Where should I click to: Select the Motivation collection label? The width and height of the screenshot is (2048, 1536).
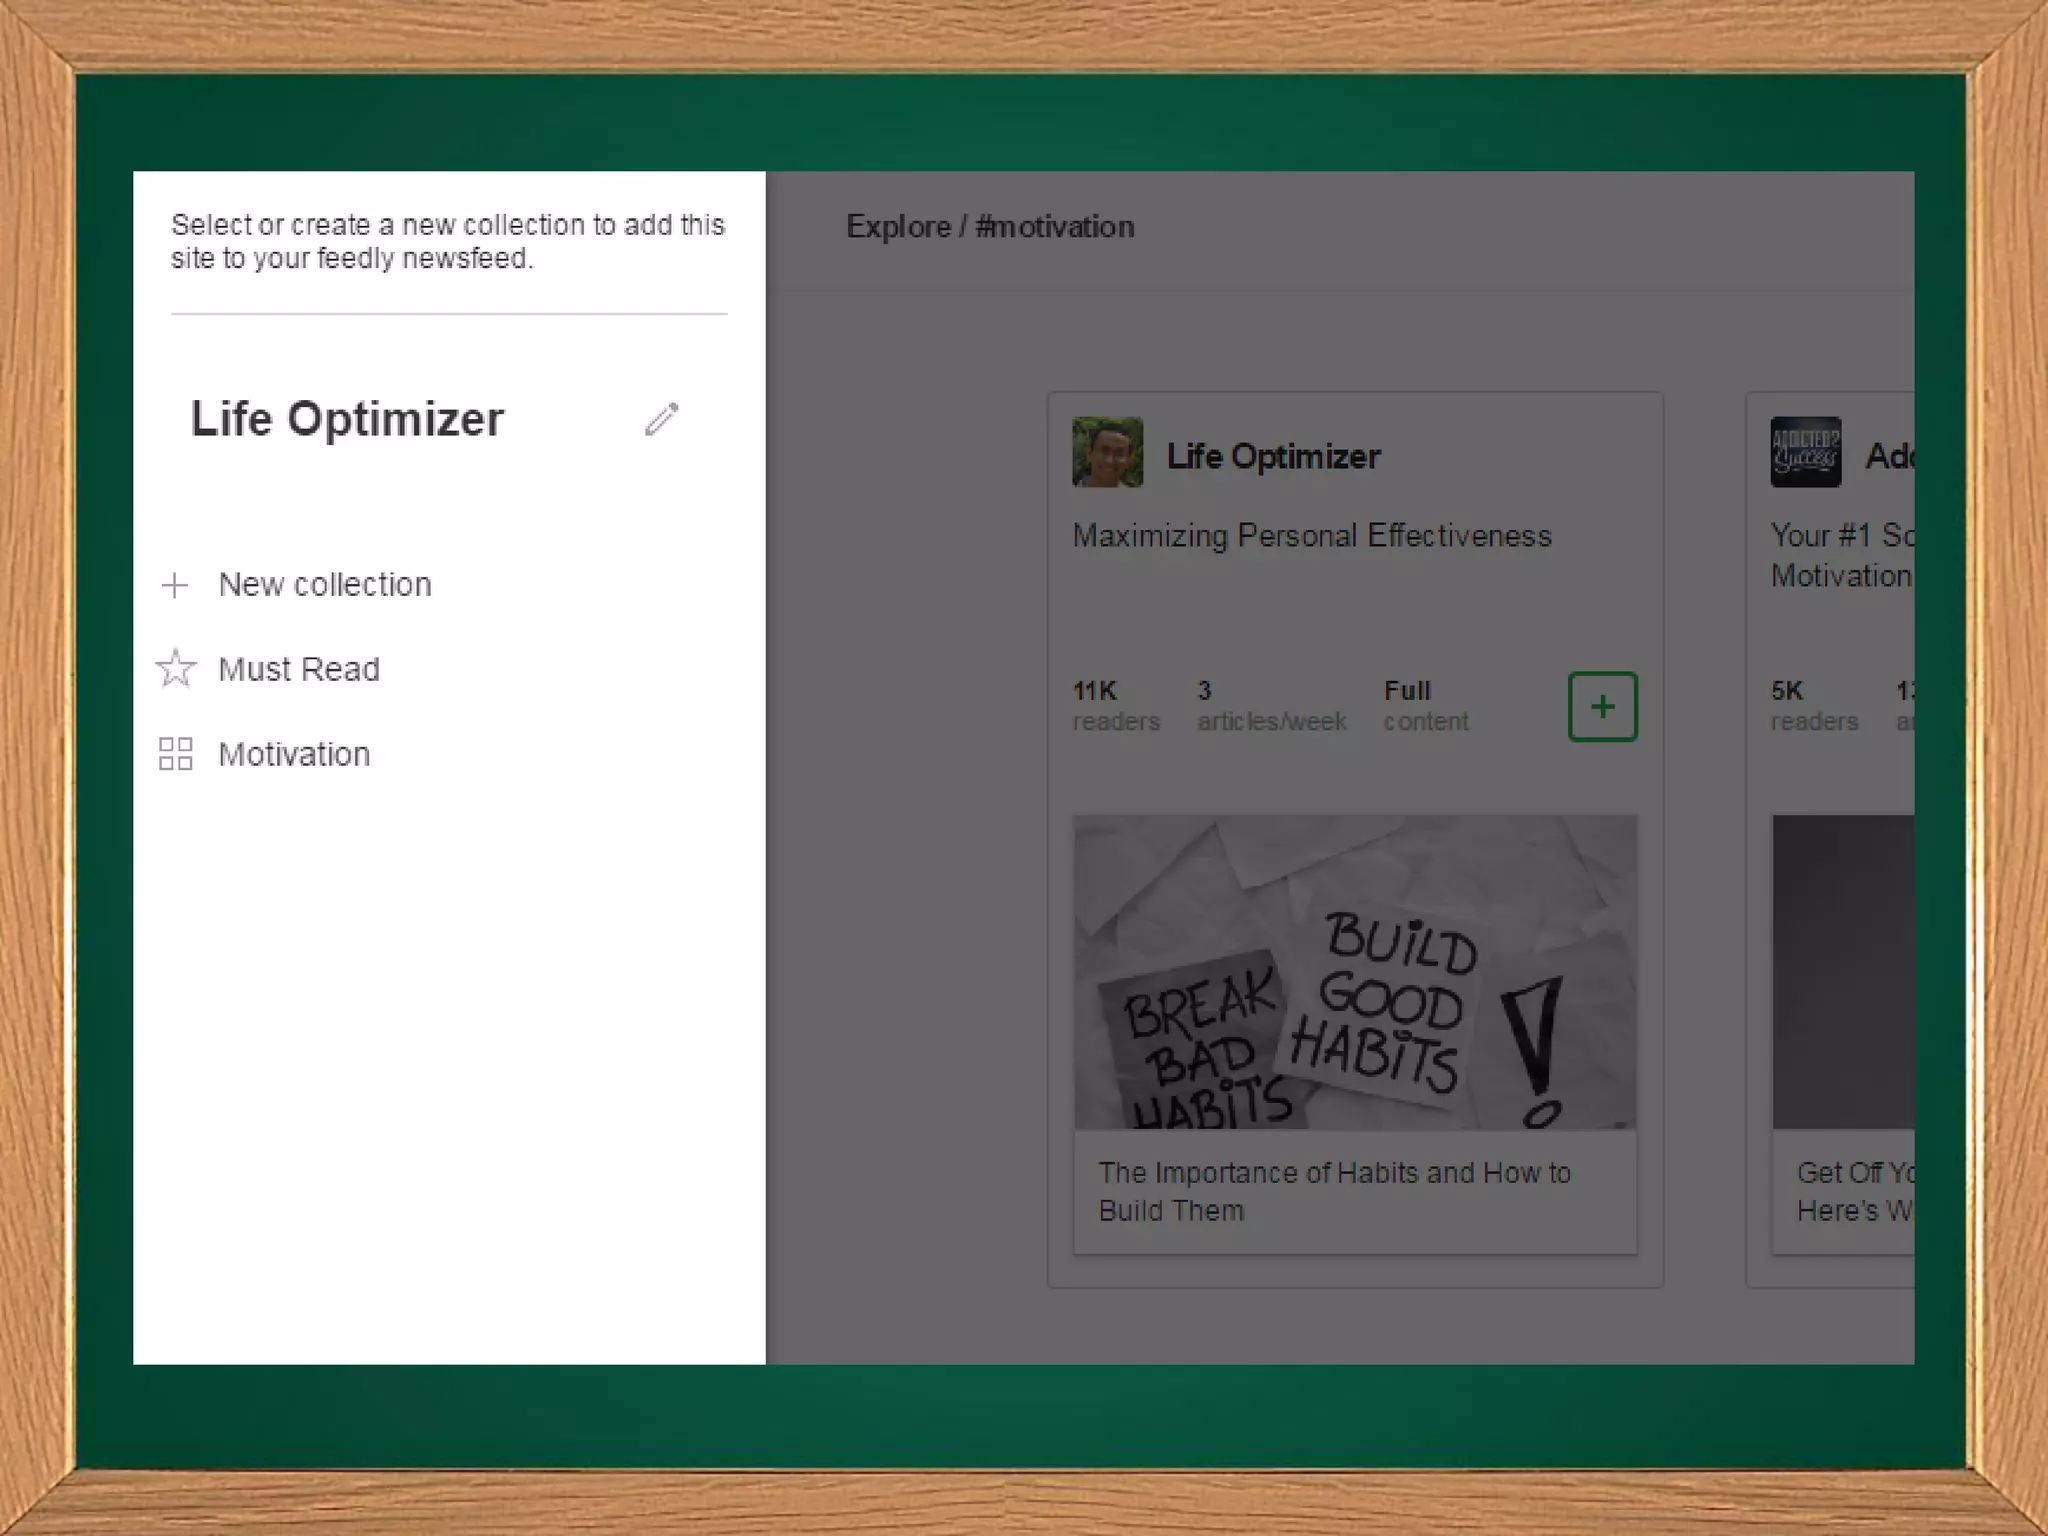pyautogui.click(x=294, y=754)
